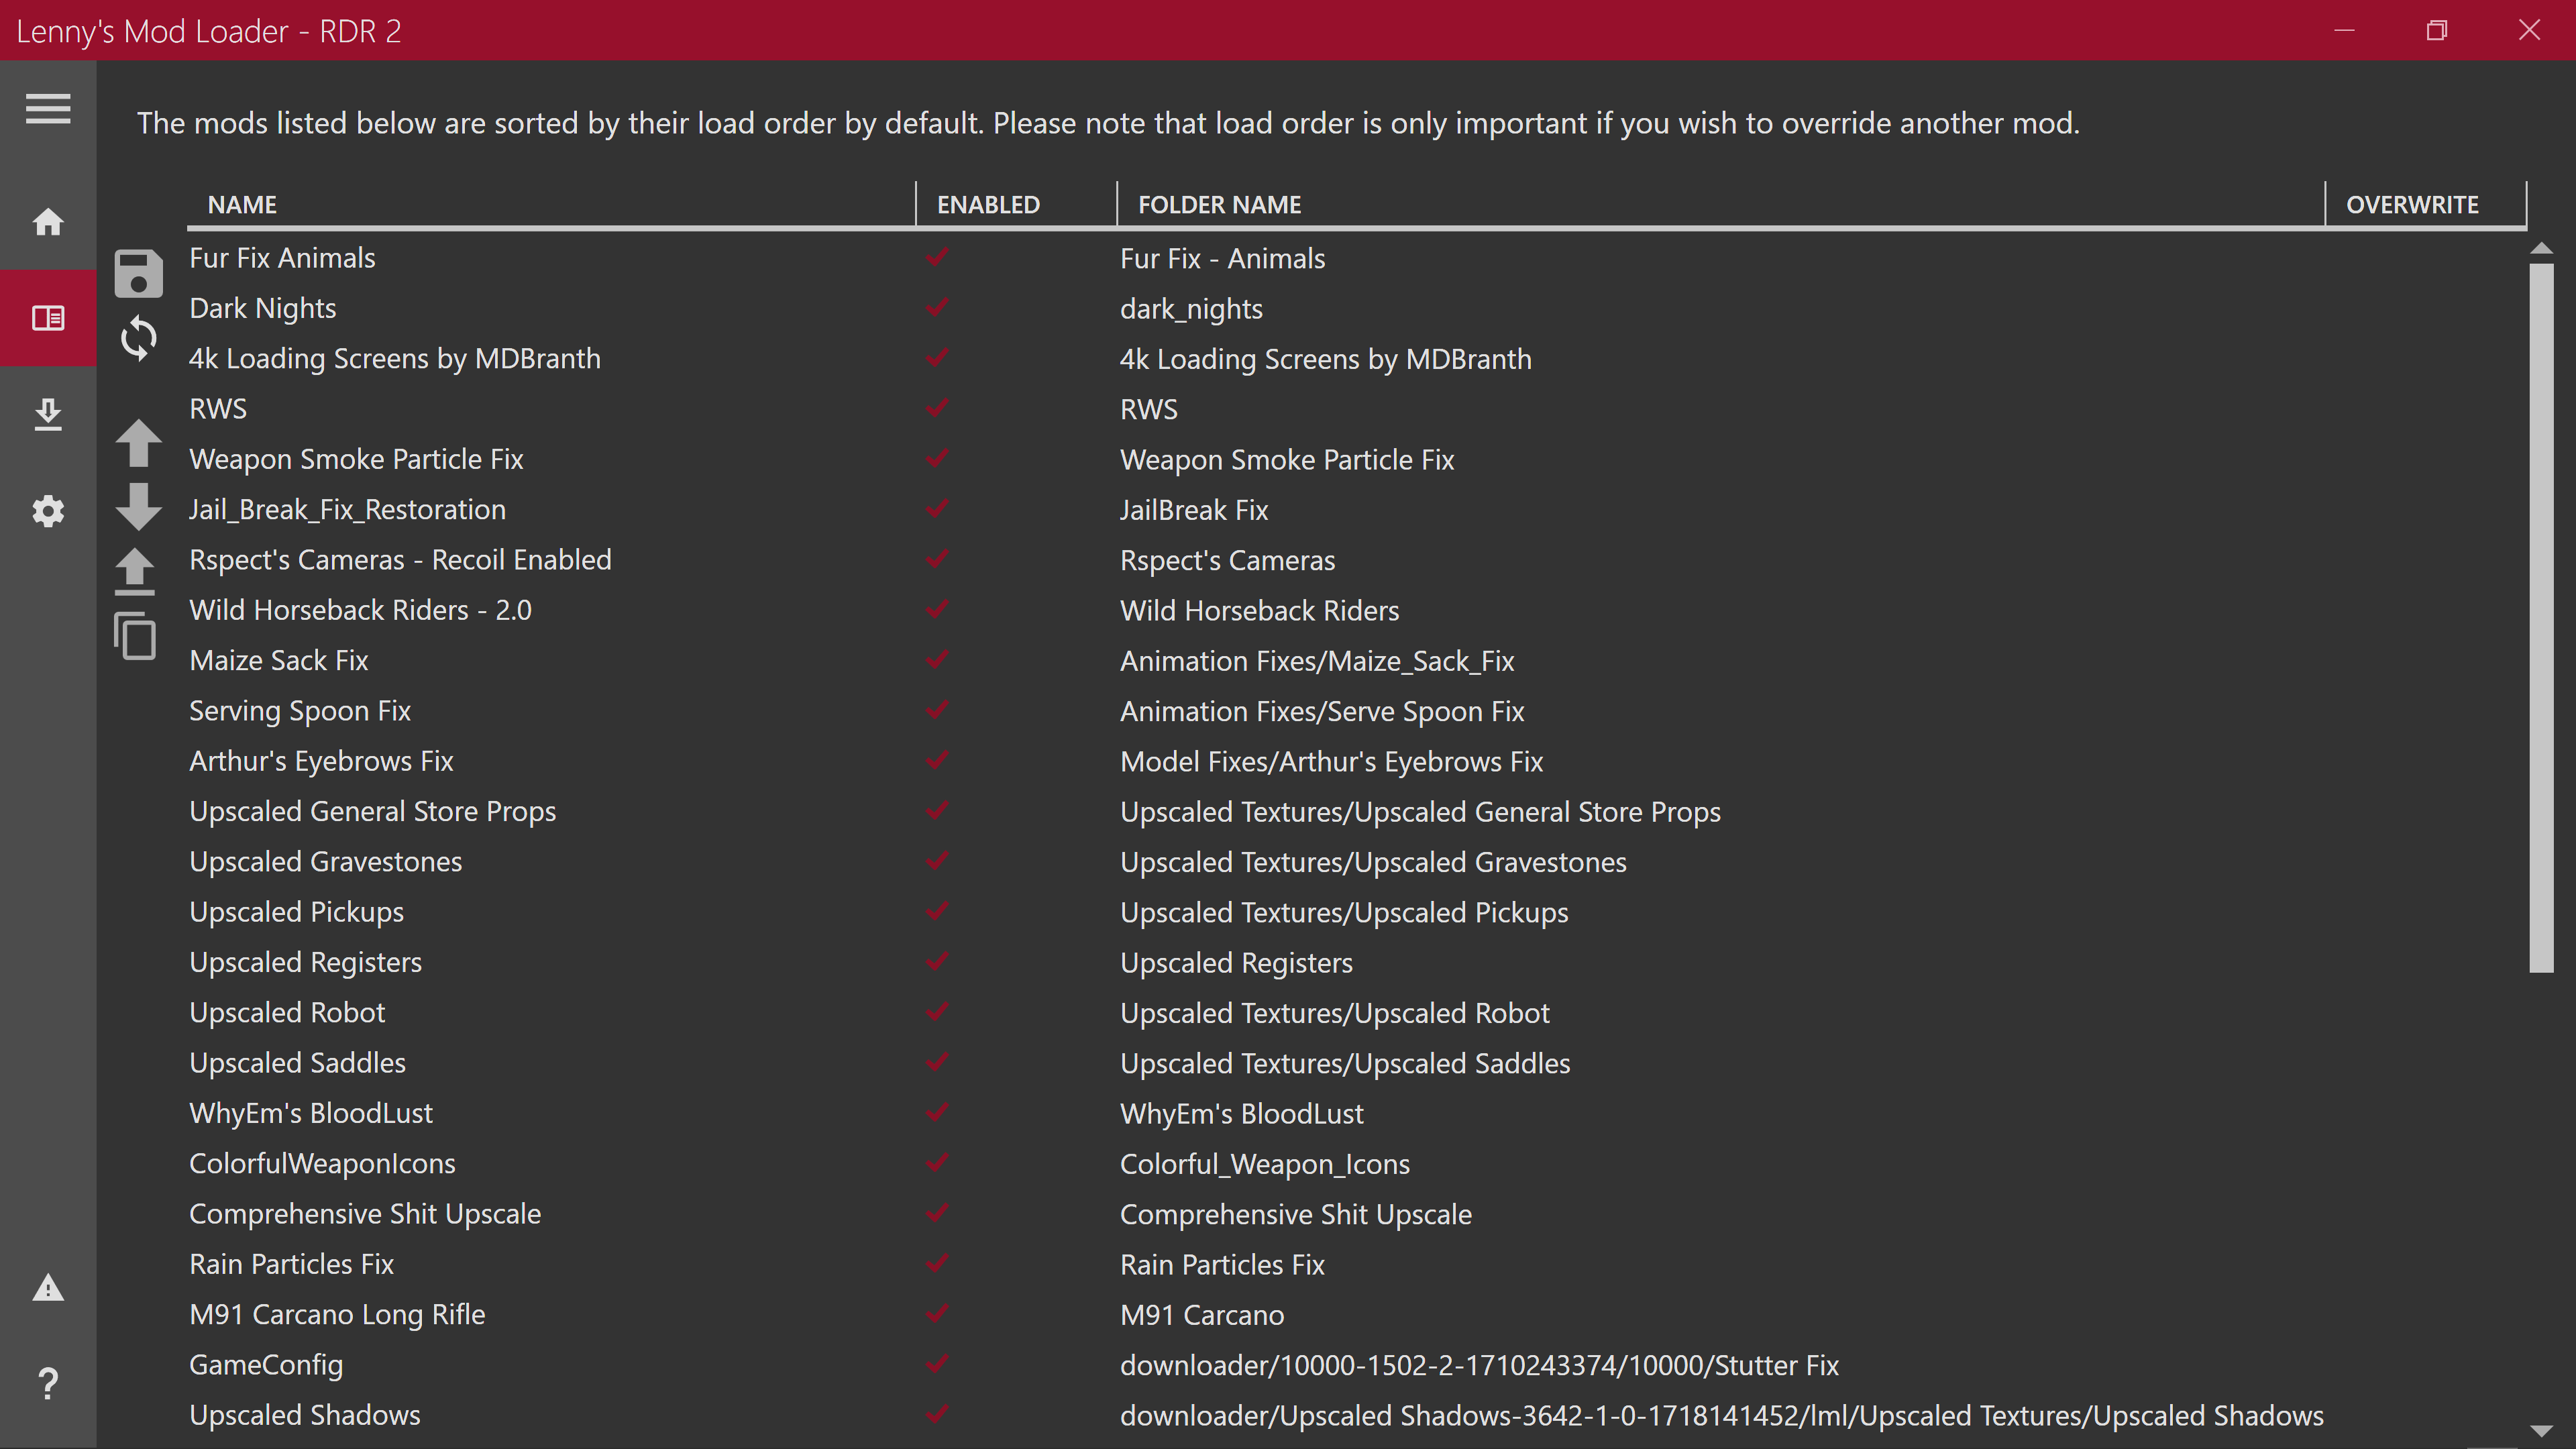
Task: Go to the Home page icon
Action: click(x=48, y=222)
